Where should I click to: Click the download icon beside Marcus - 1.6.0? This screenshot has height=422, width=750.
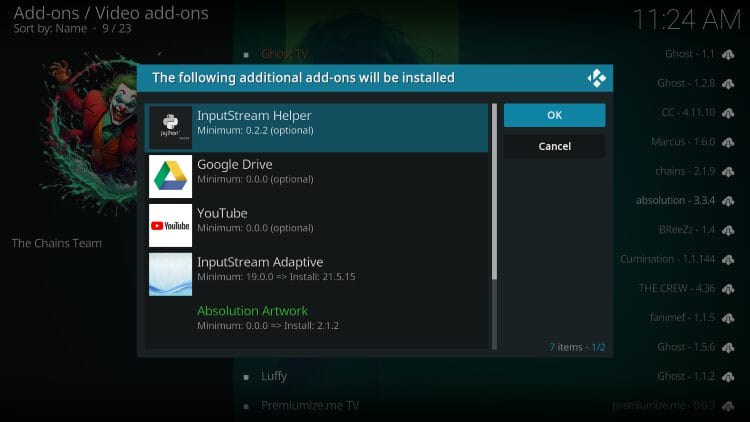728,143
